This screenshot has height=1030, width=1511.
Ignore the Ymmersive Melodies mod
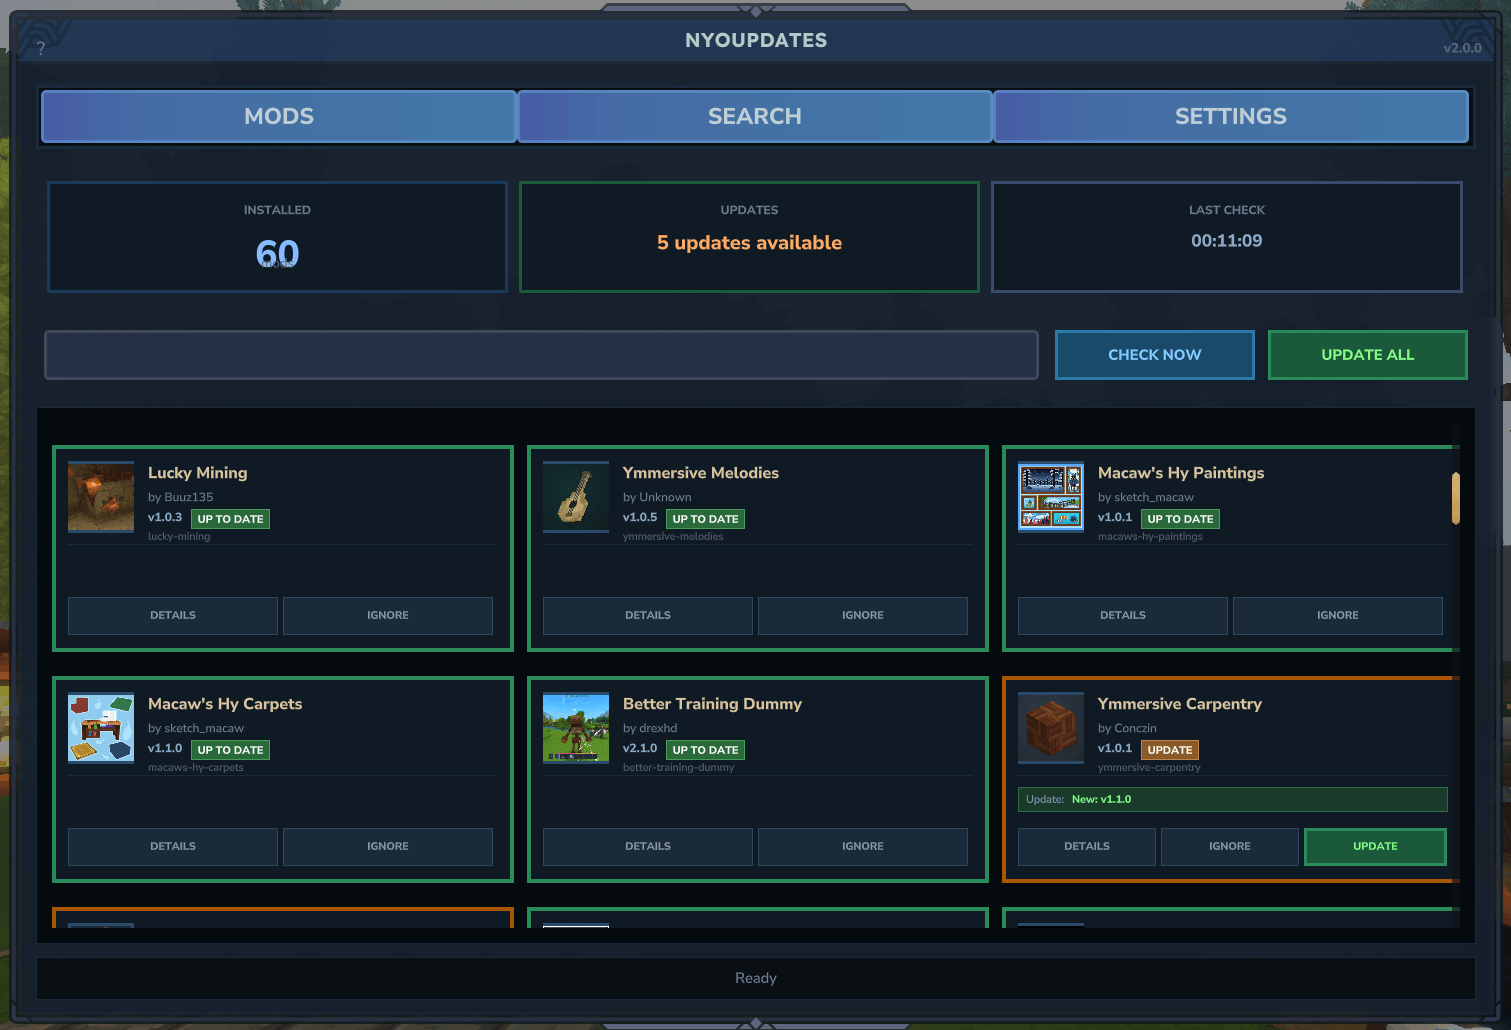862,615
